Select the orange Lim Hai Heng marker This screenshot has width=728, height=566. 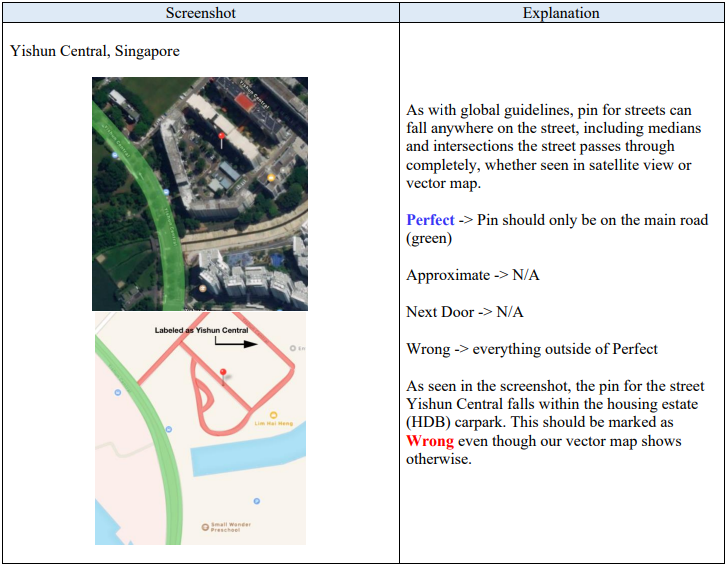(x=273, y=415)
